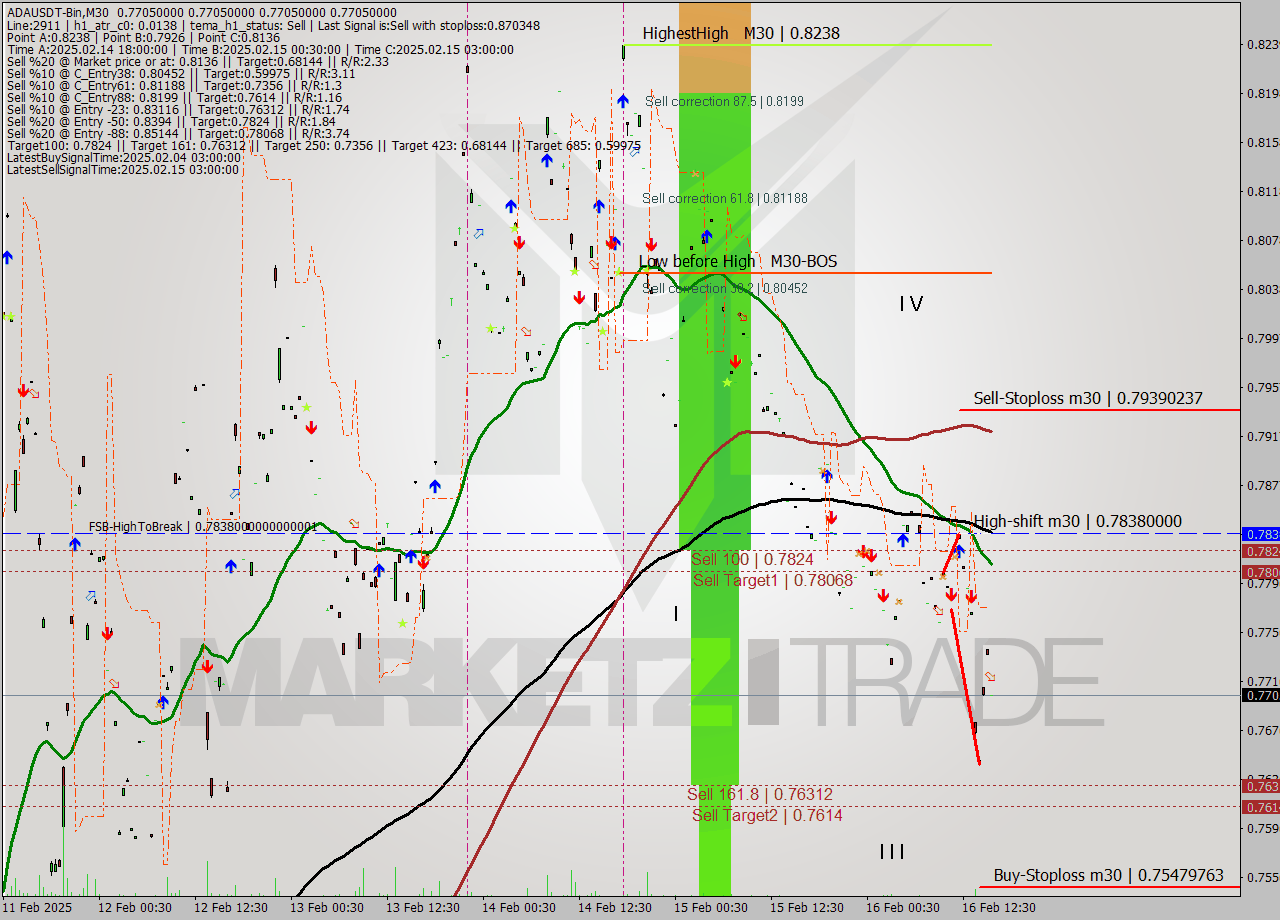Click the yellow star inside the green highlighted zone

point(729,381)
